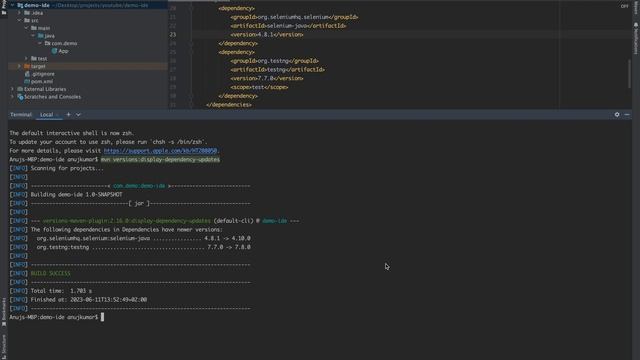The height and width of the screenshot is (360, 640).
Task: Click line number 23 in gutter
Action: click(173, 35)
